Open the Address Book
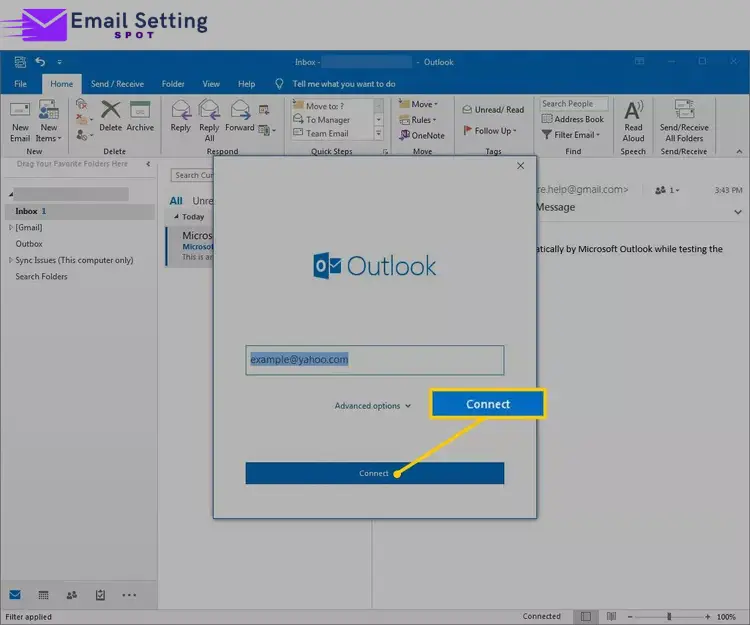 [x=573, y=119]
